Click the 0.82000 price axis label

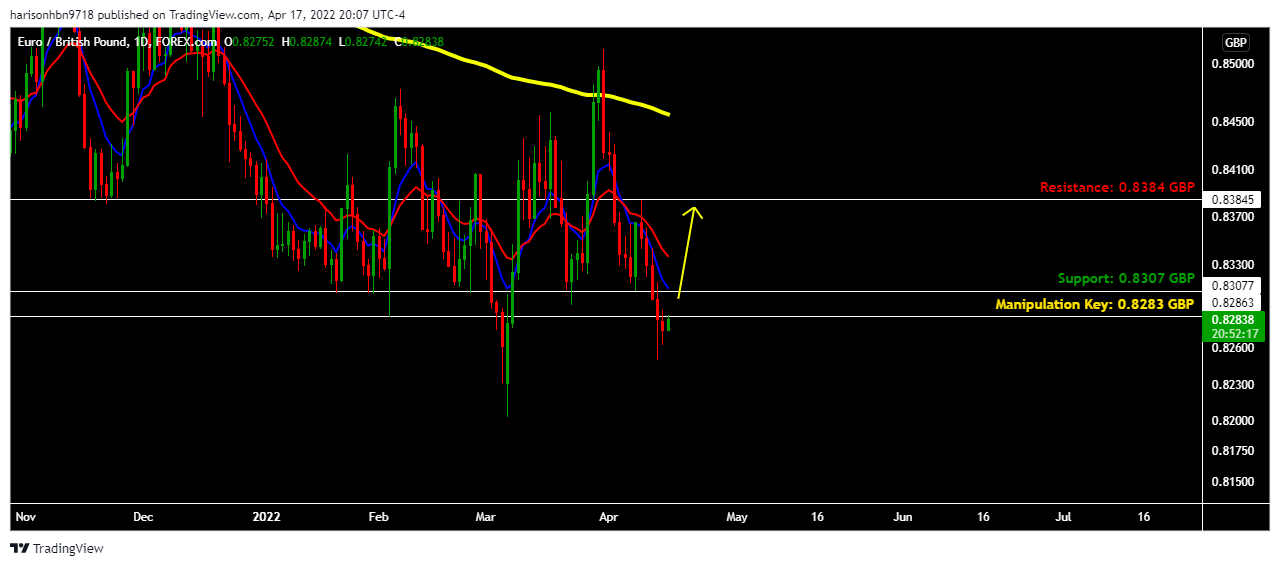click(x=1232, y=421)
